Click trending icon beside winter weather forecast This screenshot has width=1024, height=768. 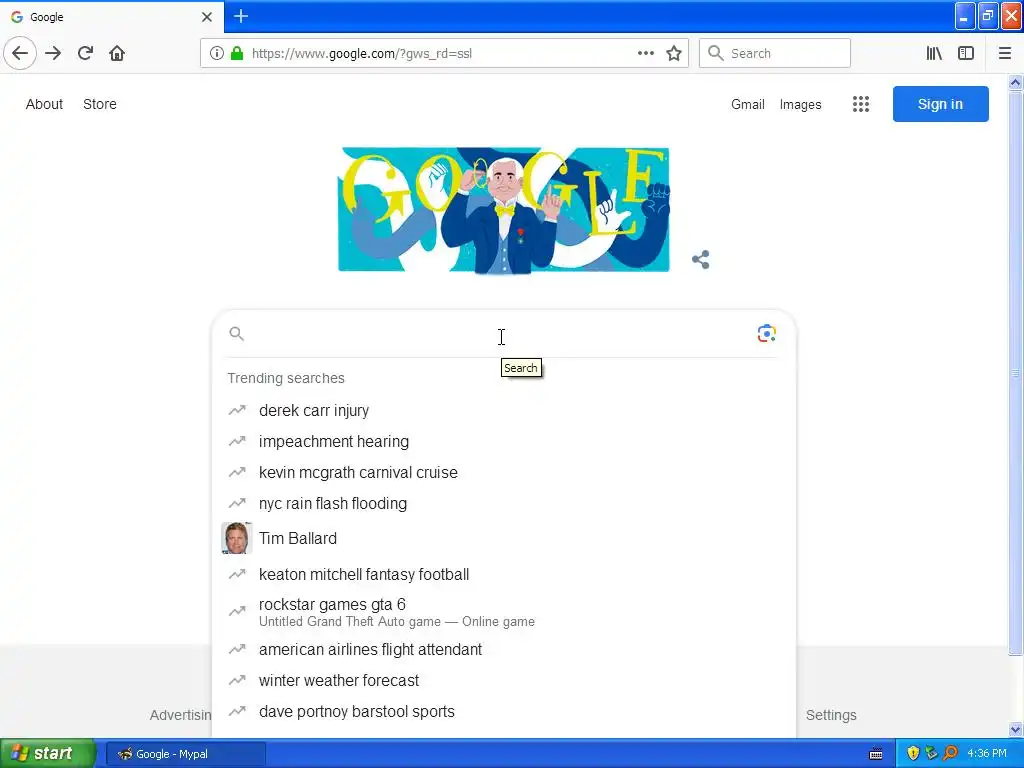coord(237,680)
